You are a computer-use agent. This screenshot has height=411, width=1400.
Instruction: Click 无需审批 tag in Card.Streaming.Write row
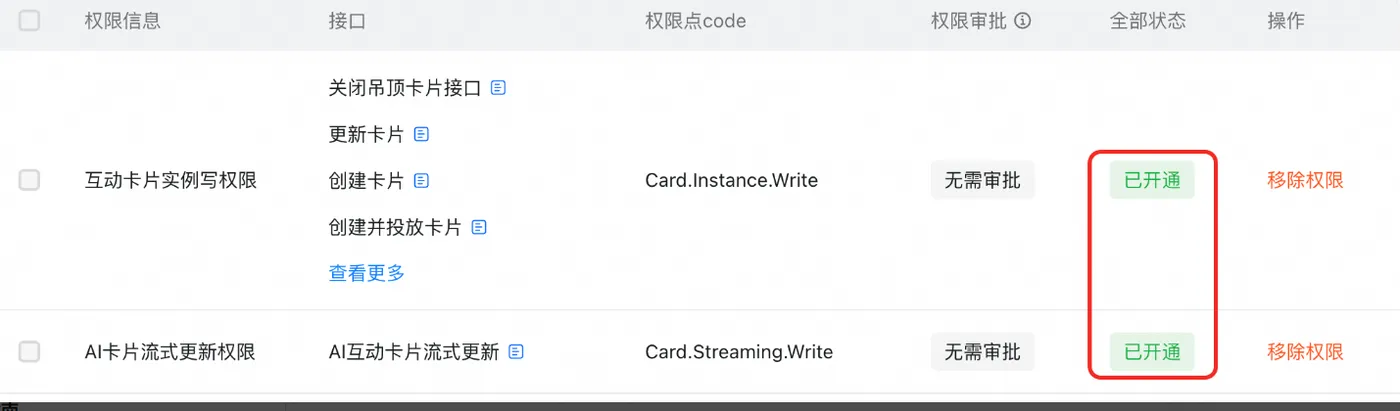(982, 352)
